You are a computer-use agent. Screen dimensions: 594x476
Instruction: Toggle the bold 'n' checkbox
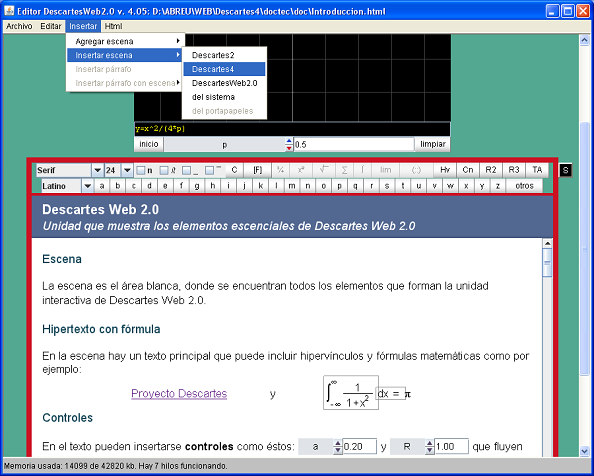tap(141, 171)
